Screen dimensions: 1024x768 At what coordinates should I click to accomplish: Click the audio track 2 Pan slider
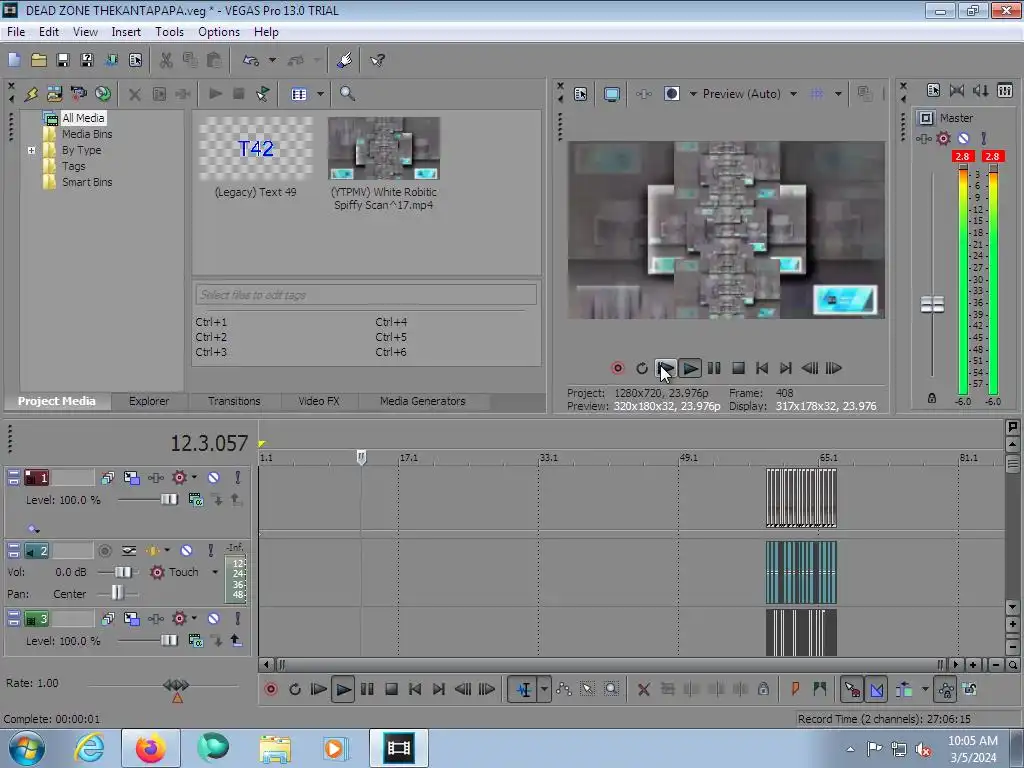[x=117, y=593]
